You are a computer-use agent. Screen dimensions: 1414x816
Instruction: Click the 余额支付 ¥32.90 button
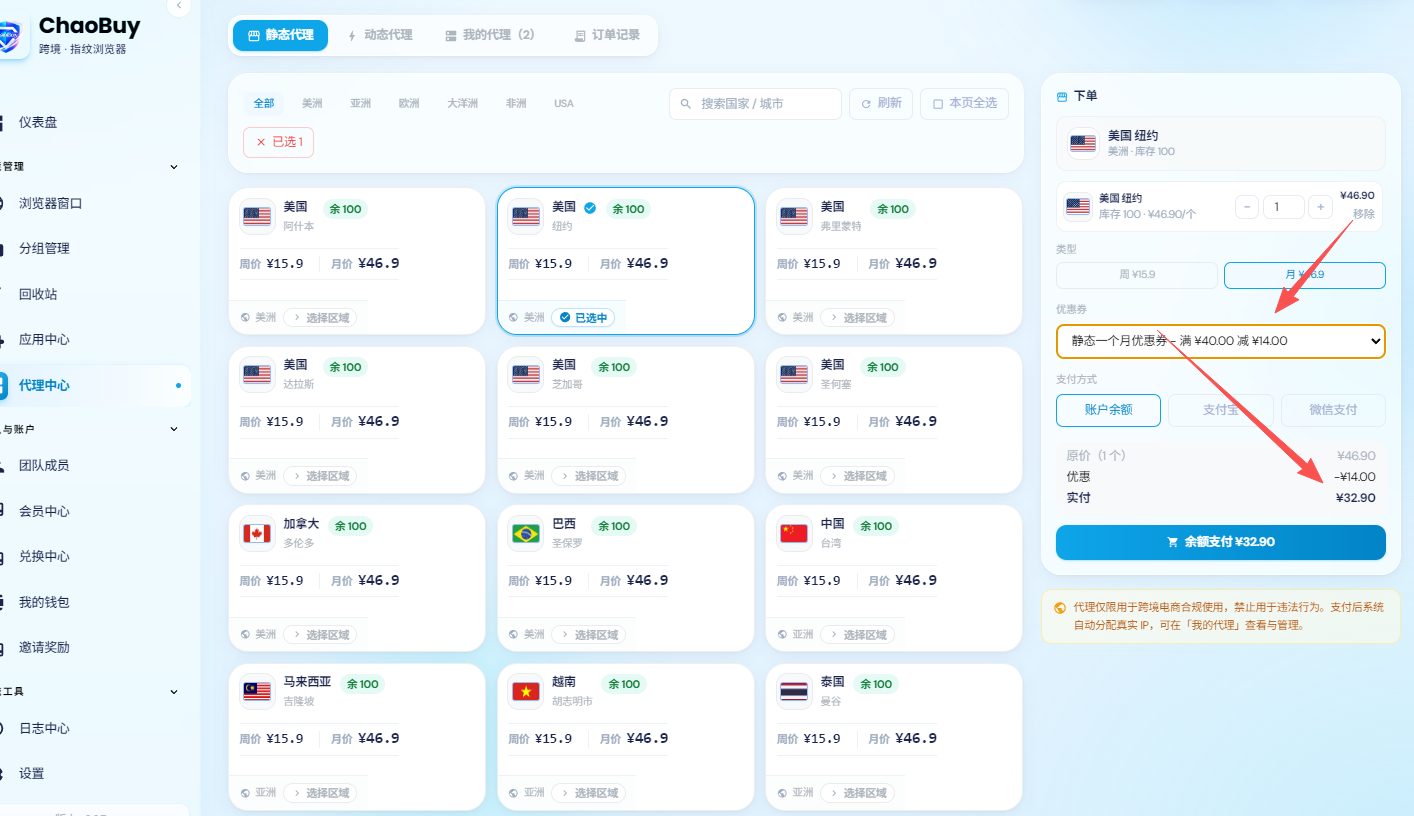[x=1221, y=542]
